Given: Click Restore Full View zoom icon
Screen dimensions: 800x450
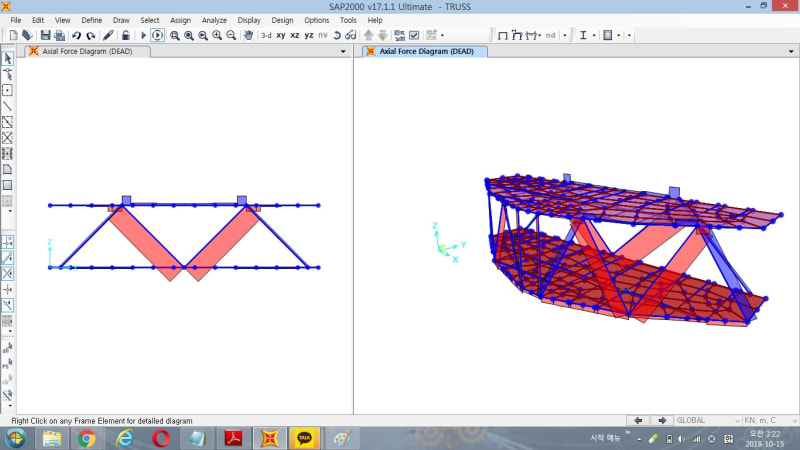Looking at the screenshot, I should coord(189,35).
